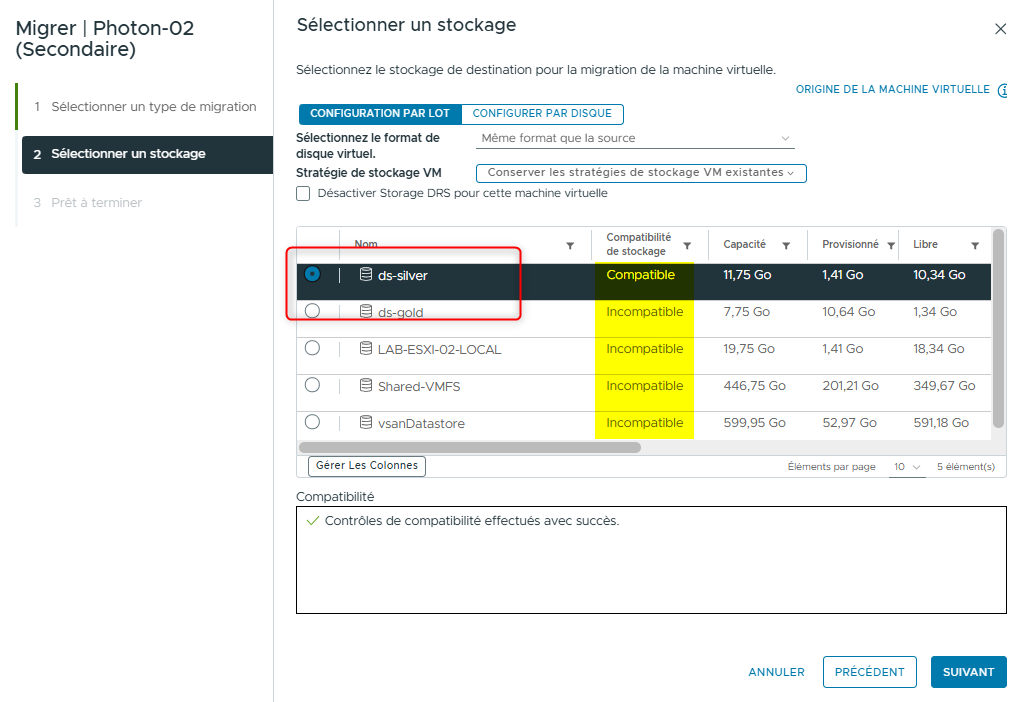Select the CONFIGURATION PAR LOT tab

(380, 114)
